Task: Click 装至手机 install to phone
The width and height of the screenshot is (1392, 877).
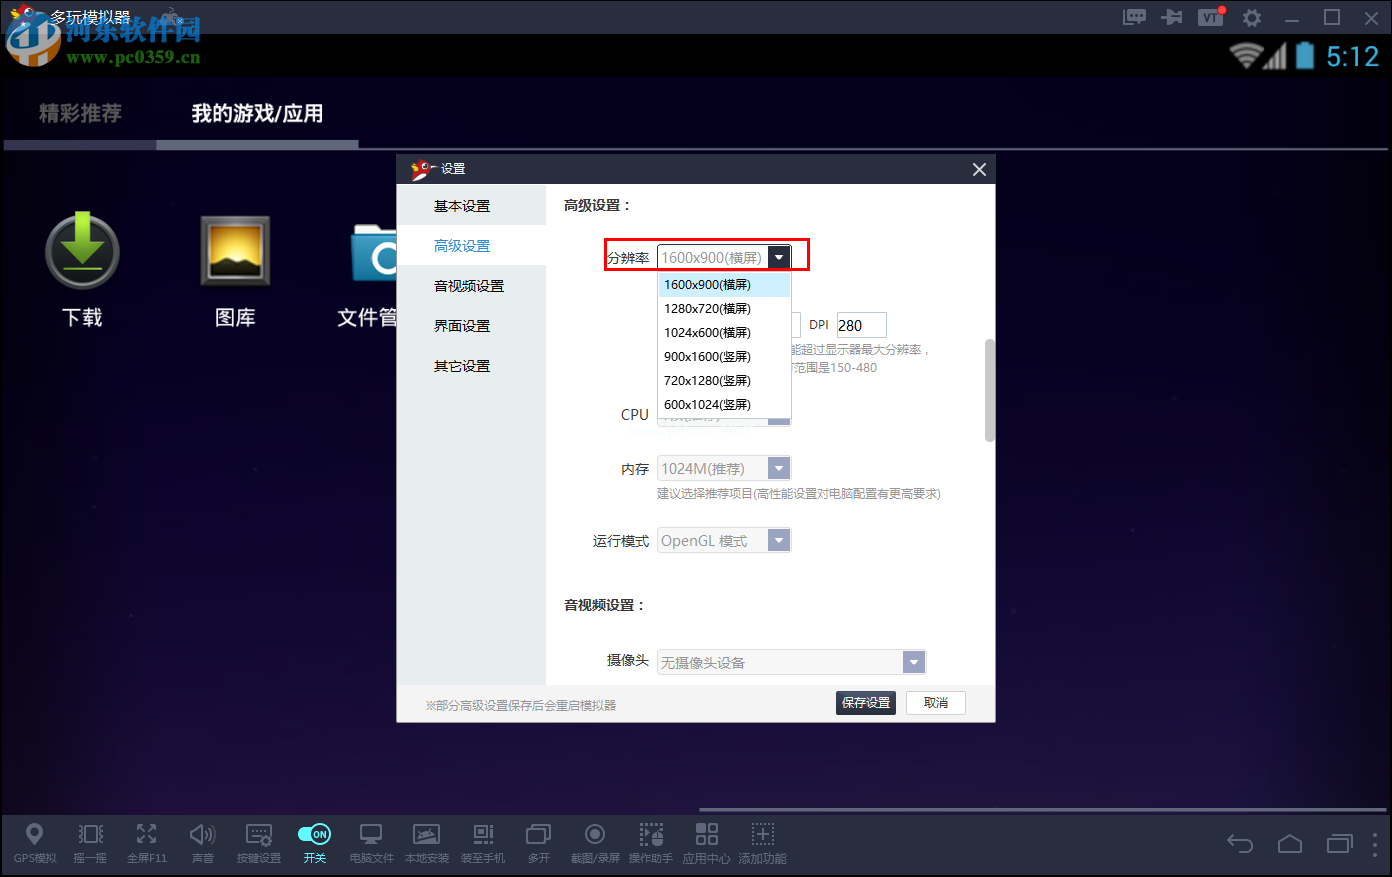Action: [x=483, y=842]
